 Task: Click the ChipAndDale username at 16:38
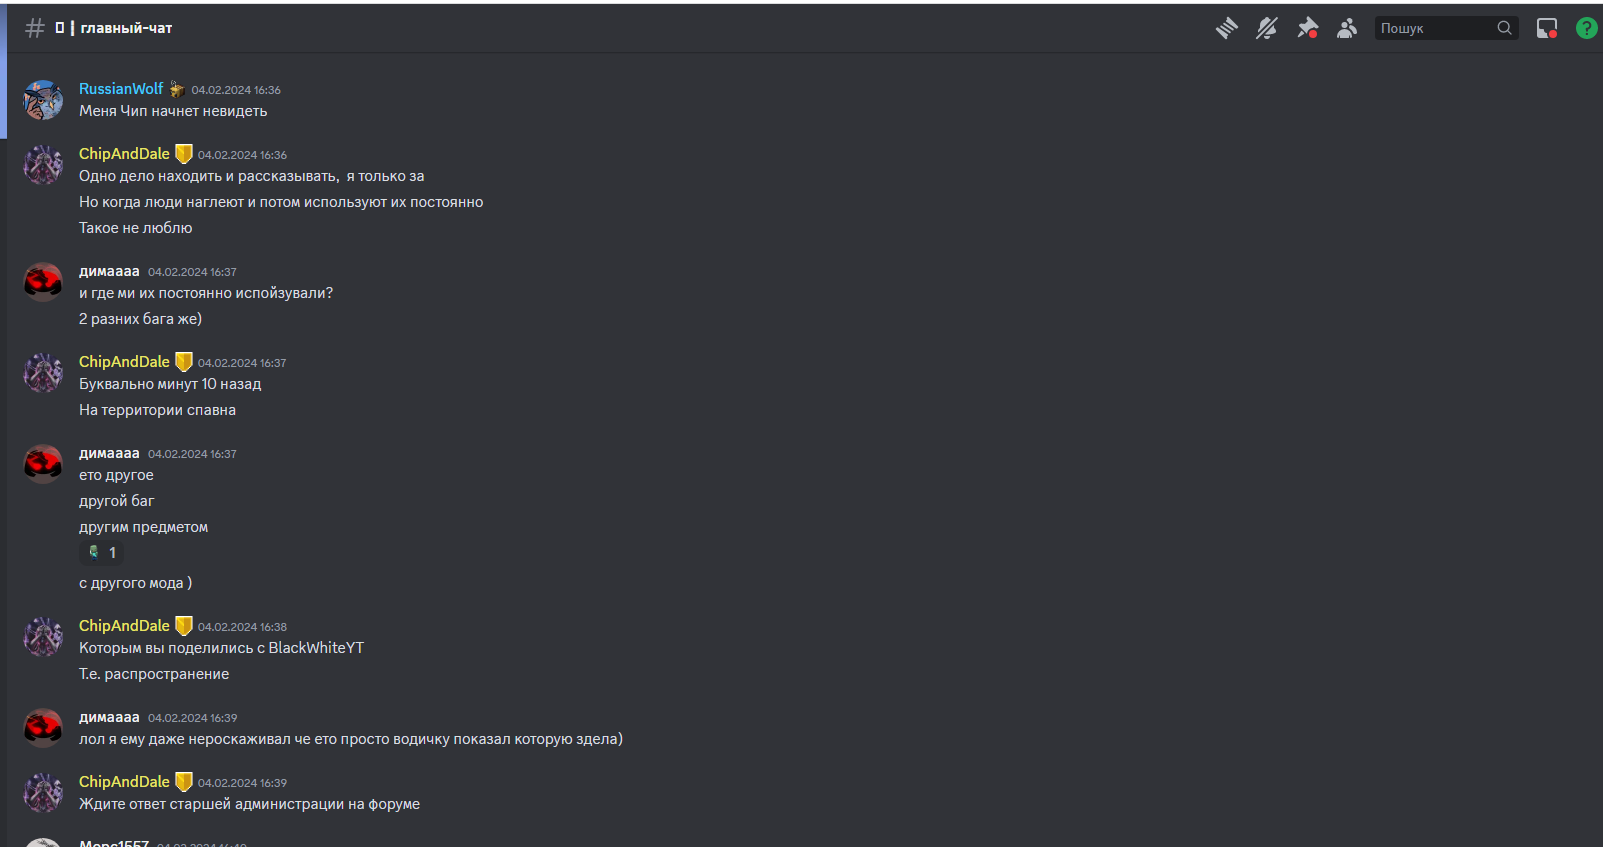pyautogui.click(x=124, y=626)
